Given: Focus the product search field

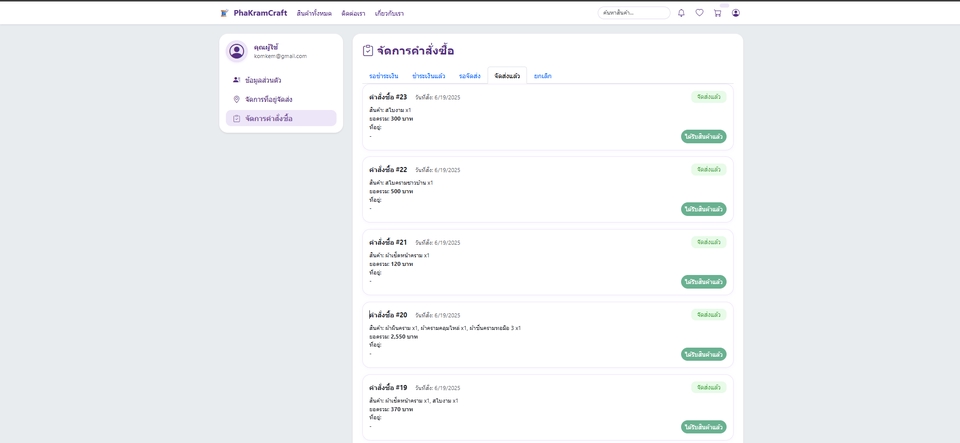Looking at the screenshot, I should coord(633,13).
